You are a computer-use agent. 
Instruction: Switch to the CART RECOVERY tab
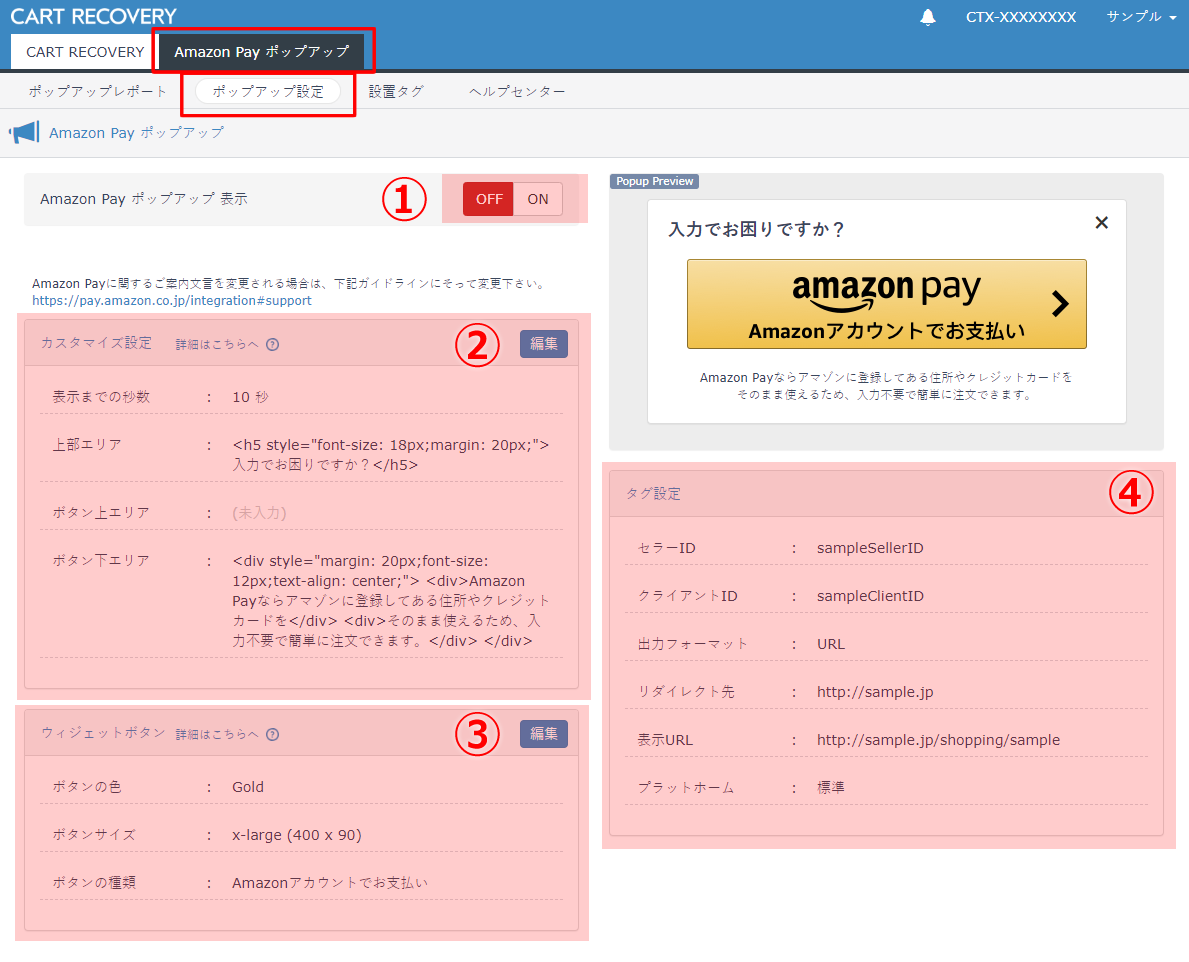[85, 52]
